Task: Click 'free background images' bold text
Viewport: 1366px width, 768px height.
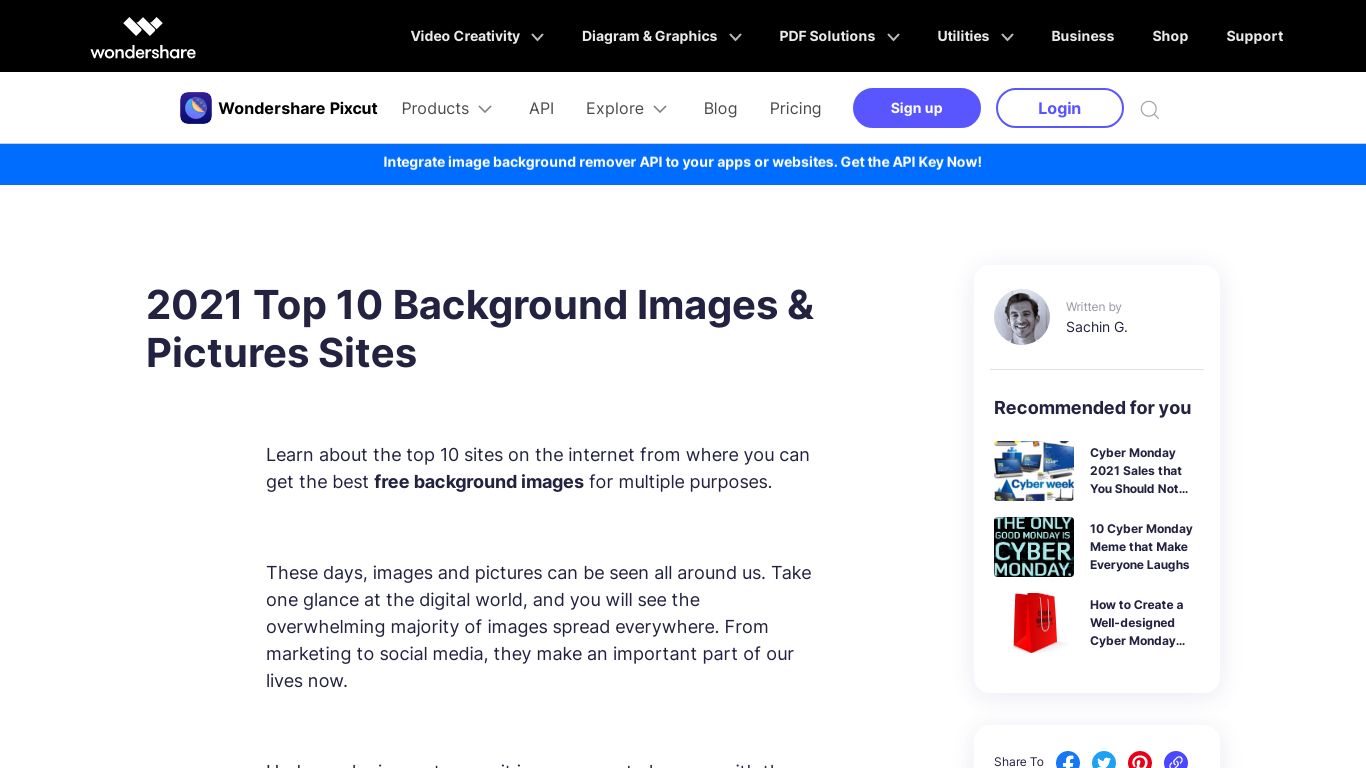Action: coord(479,482)
